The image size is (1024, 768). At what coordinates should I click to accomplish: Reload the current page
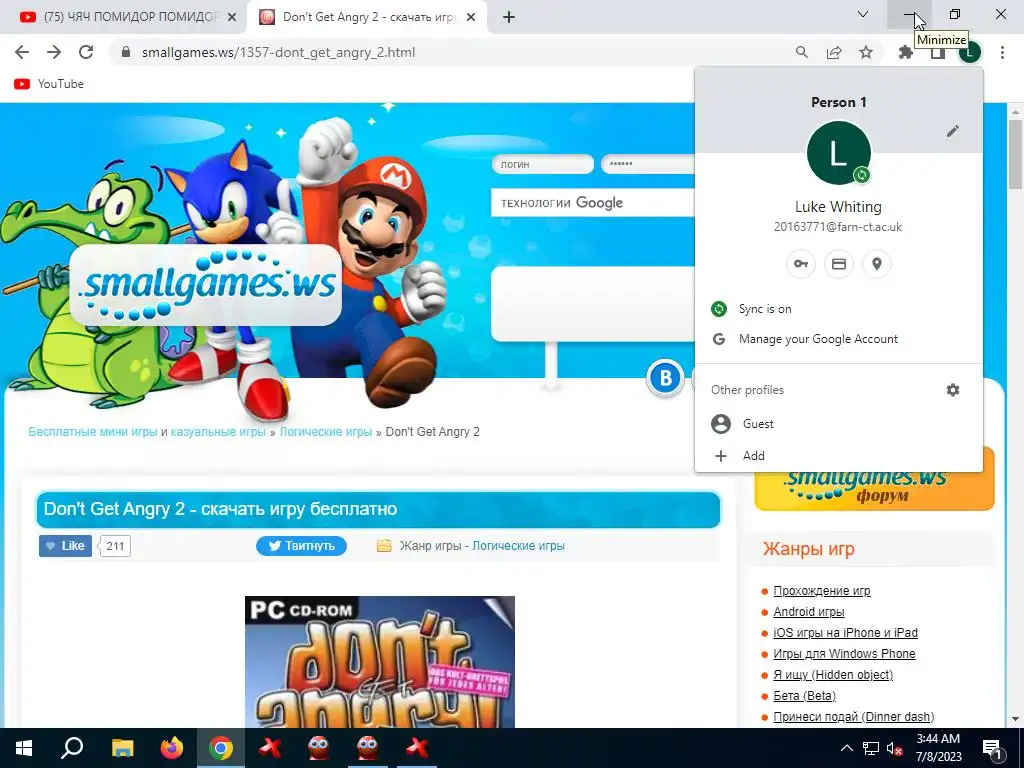[x=86, y=52]
